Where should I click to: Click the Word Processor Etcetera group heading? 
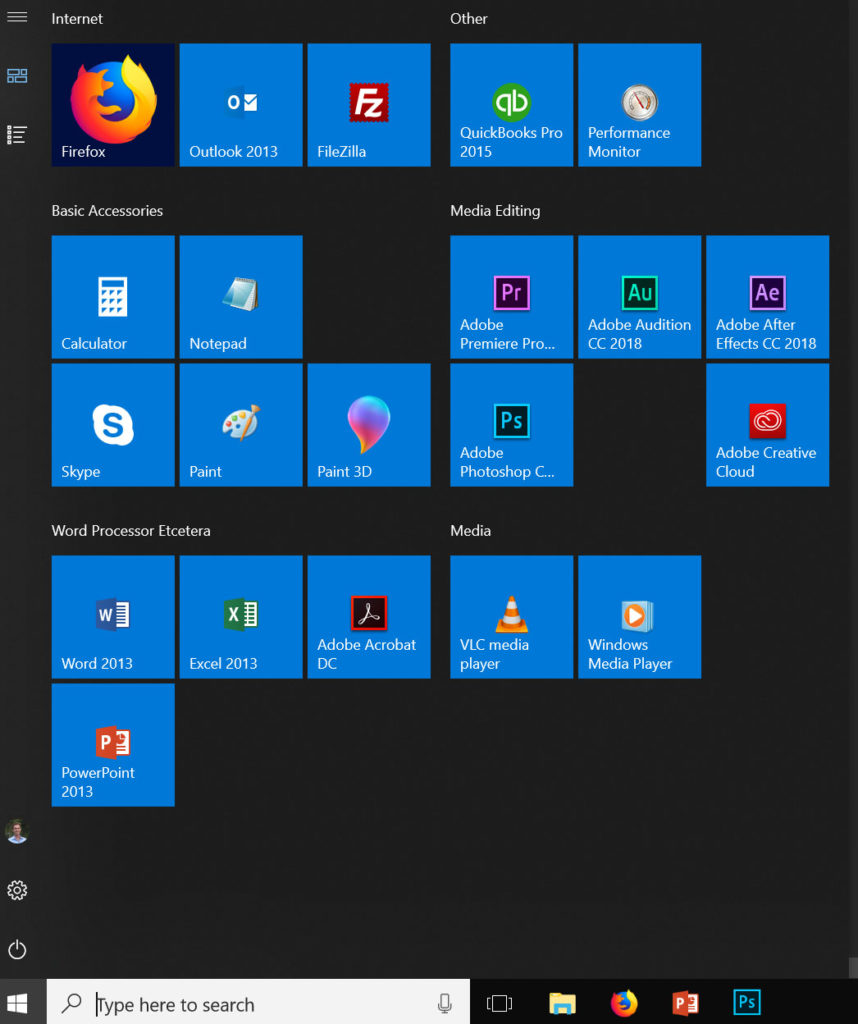pyautogui.click(x=131, y=531)
